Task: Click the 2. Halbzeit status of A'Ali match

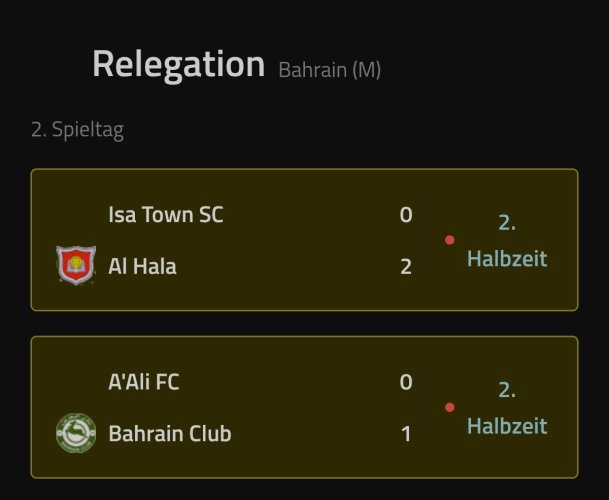Action: (507, 408)
